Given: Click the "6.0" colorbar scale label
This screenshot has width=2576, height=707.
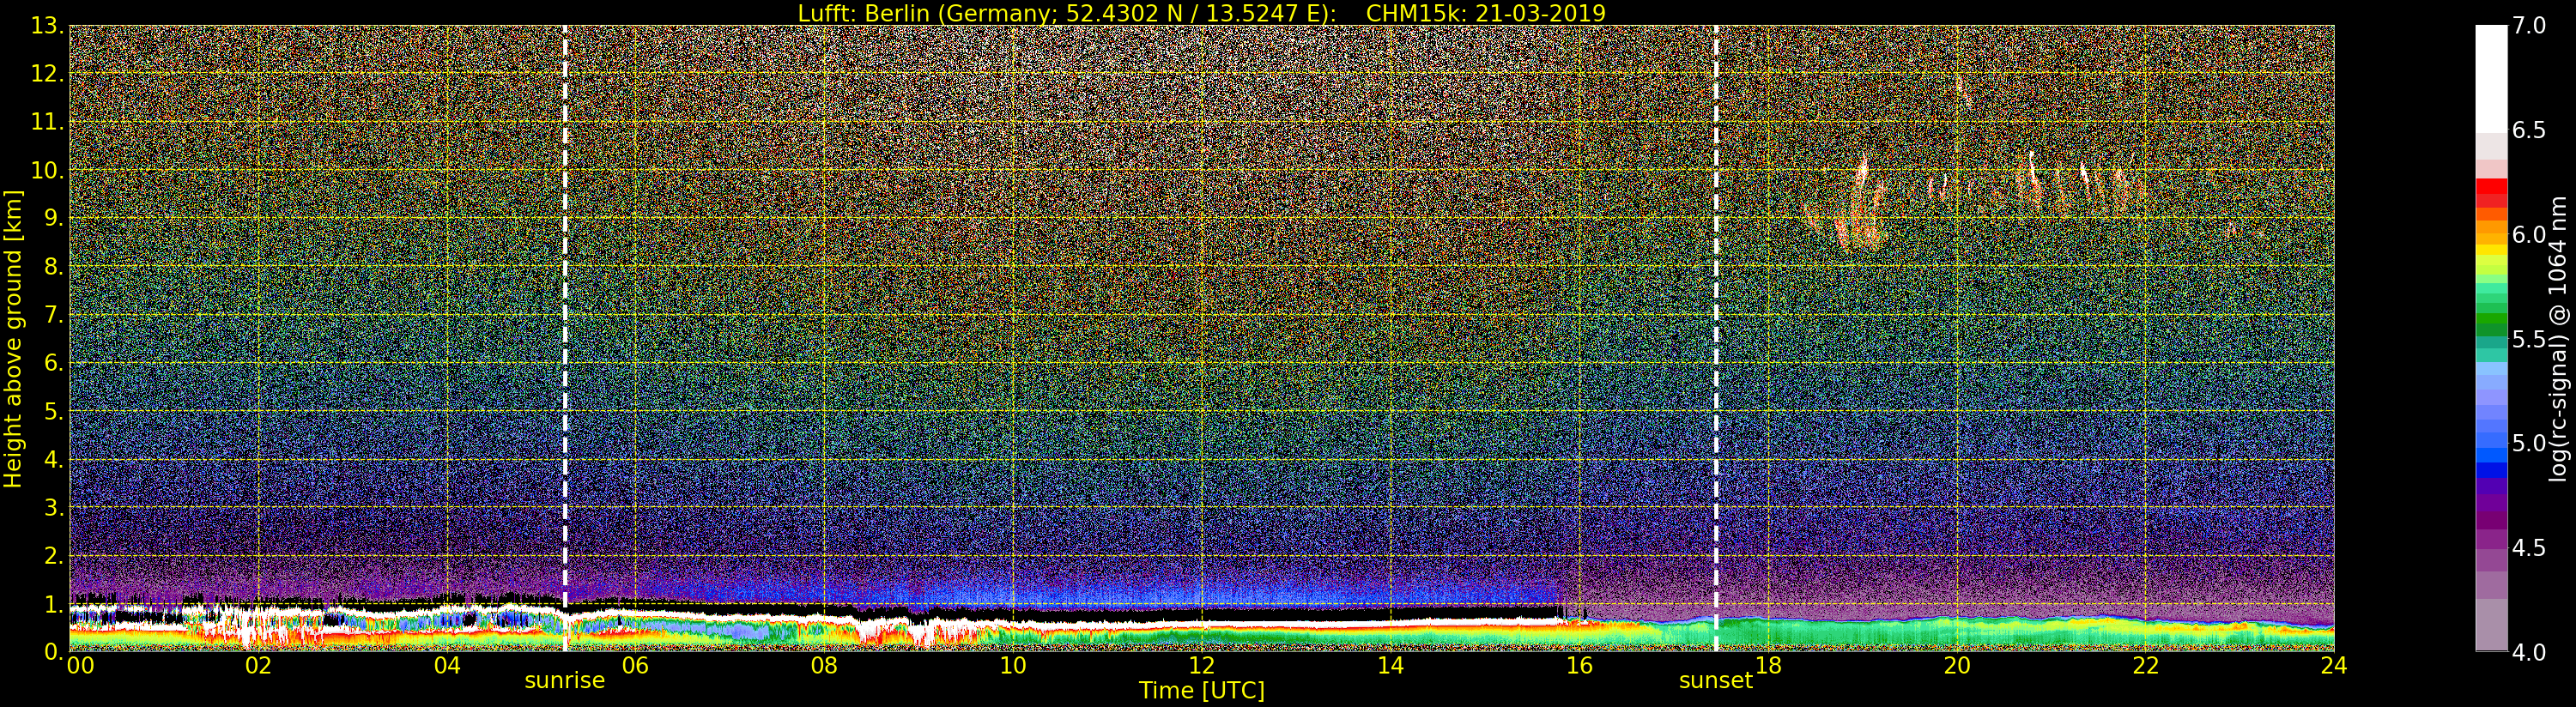Looking at the screenshot, I should 2529,235.
